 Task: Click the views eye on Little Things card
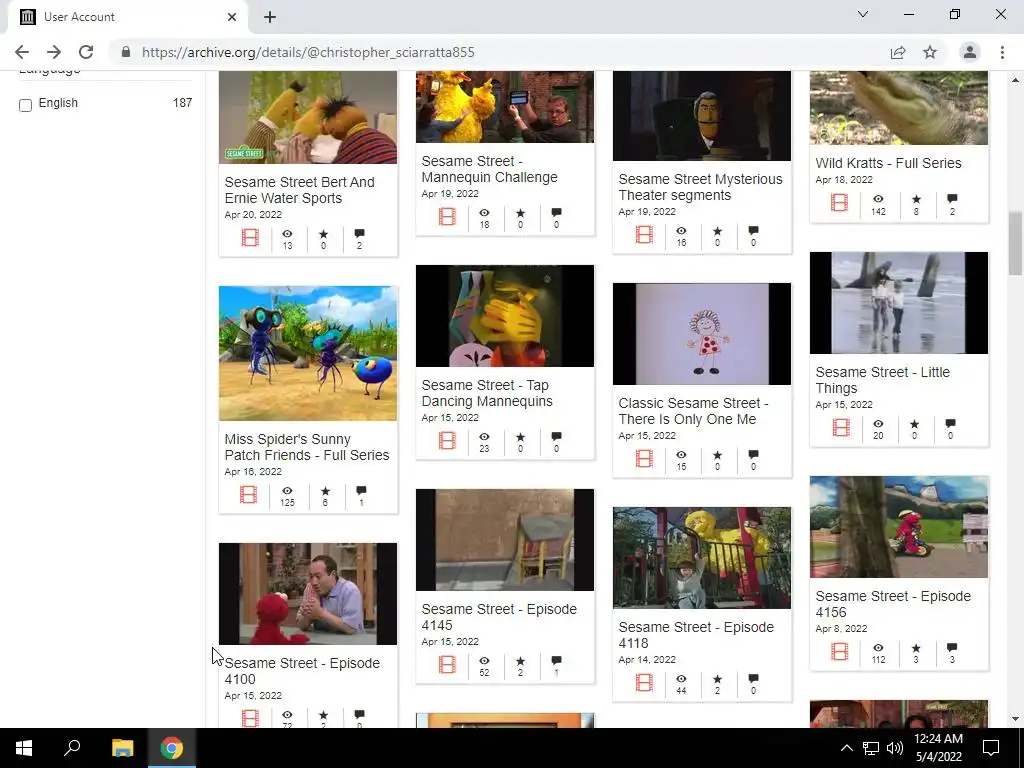pyautogui.click(x=878, y=424)
